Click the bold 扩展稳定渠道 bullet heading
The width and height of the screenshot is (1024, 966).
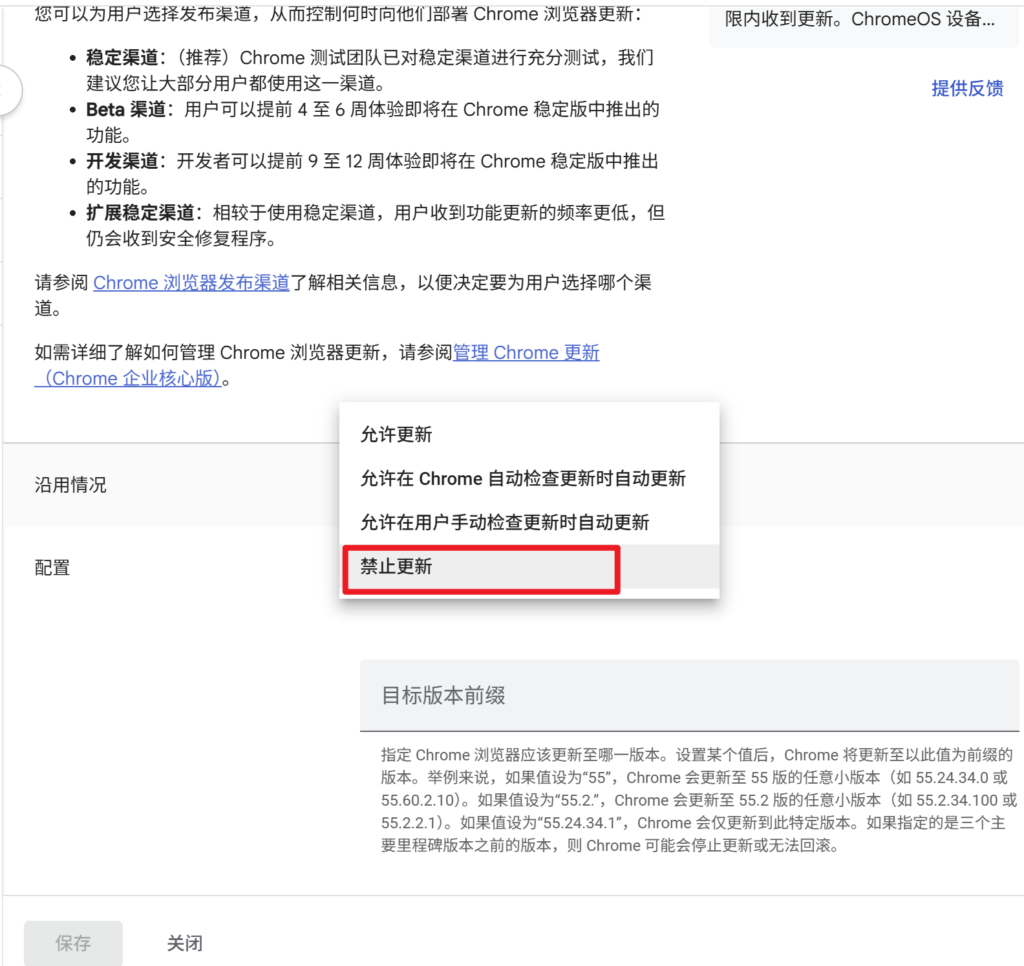pyautogui.click(x=140, y=213)
